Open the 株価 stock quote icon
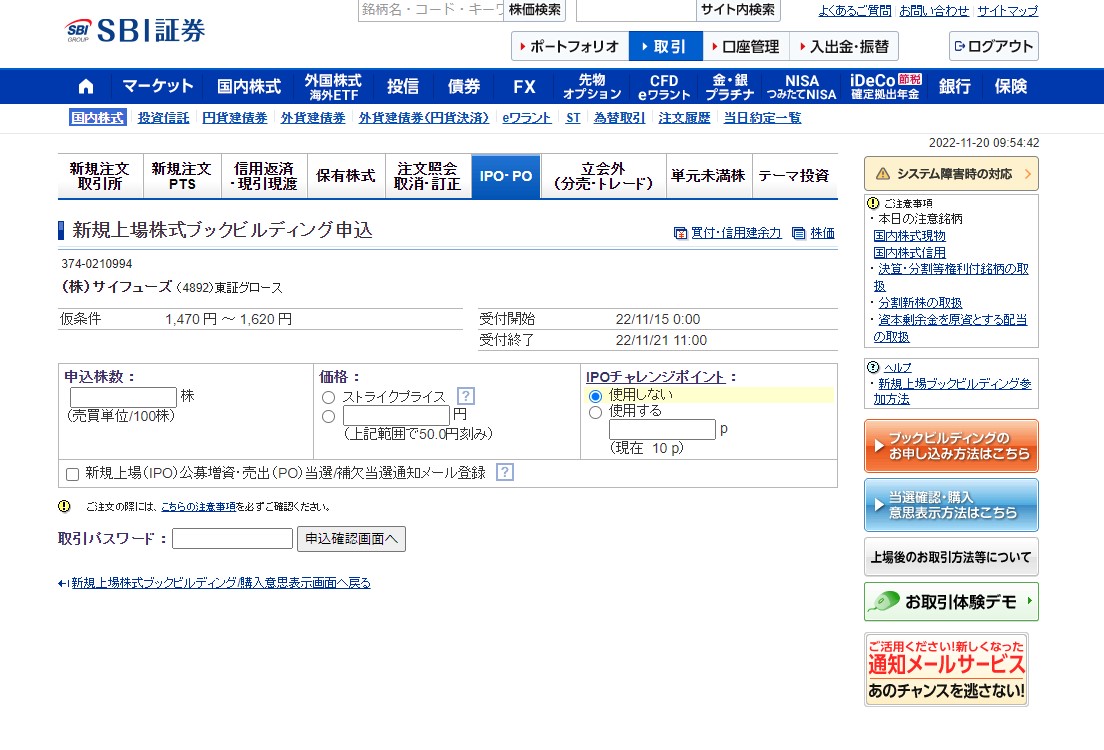The image size is (1104, 750). [799, 232]
